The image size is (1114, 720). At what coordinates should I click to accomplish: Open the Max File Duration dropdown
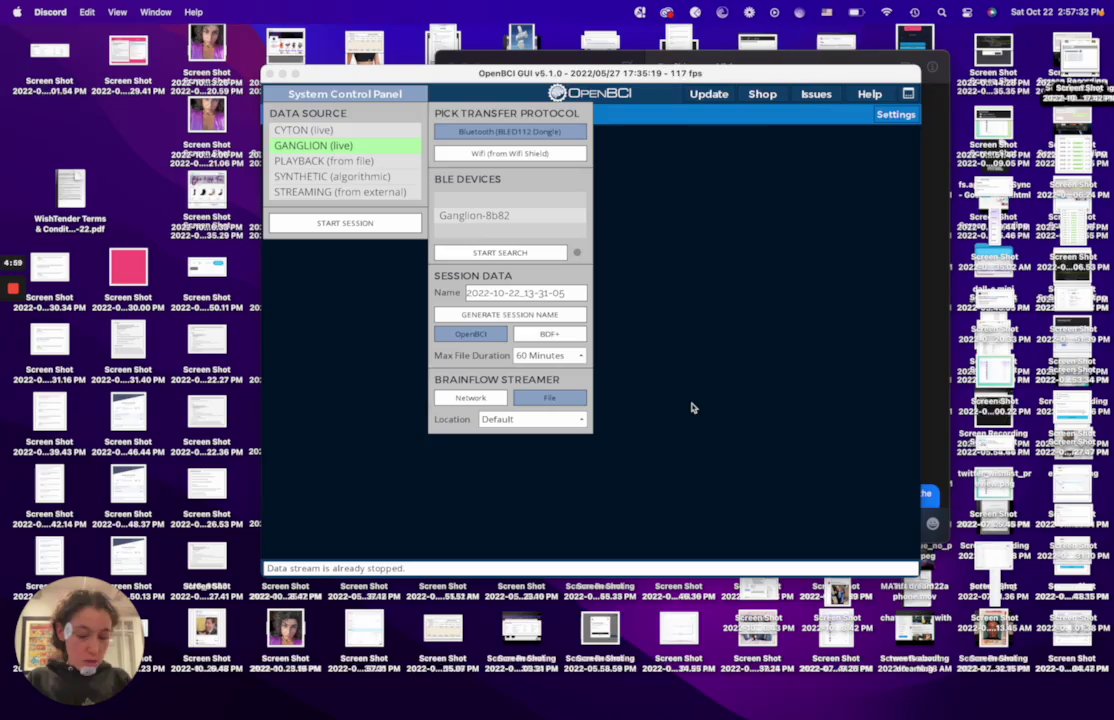click(550, 355)
